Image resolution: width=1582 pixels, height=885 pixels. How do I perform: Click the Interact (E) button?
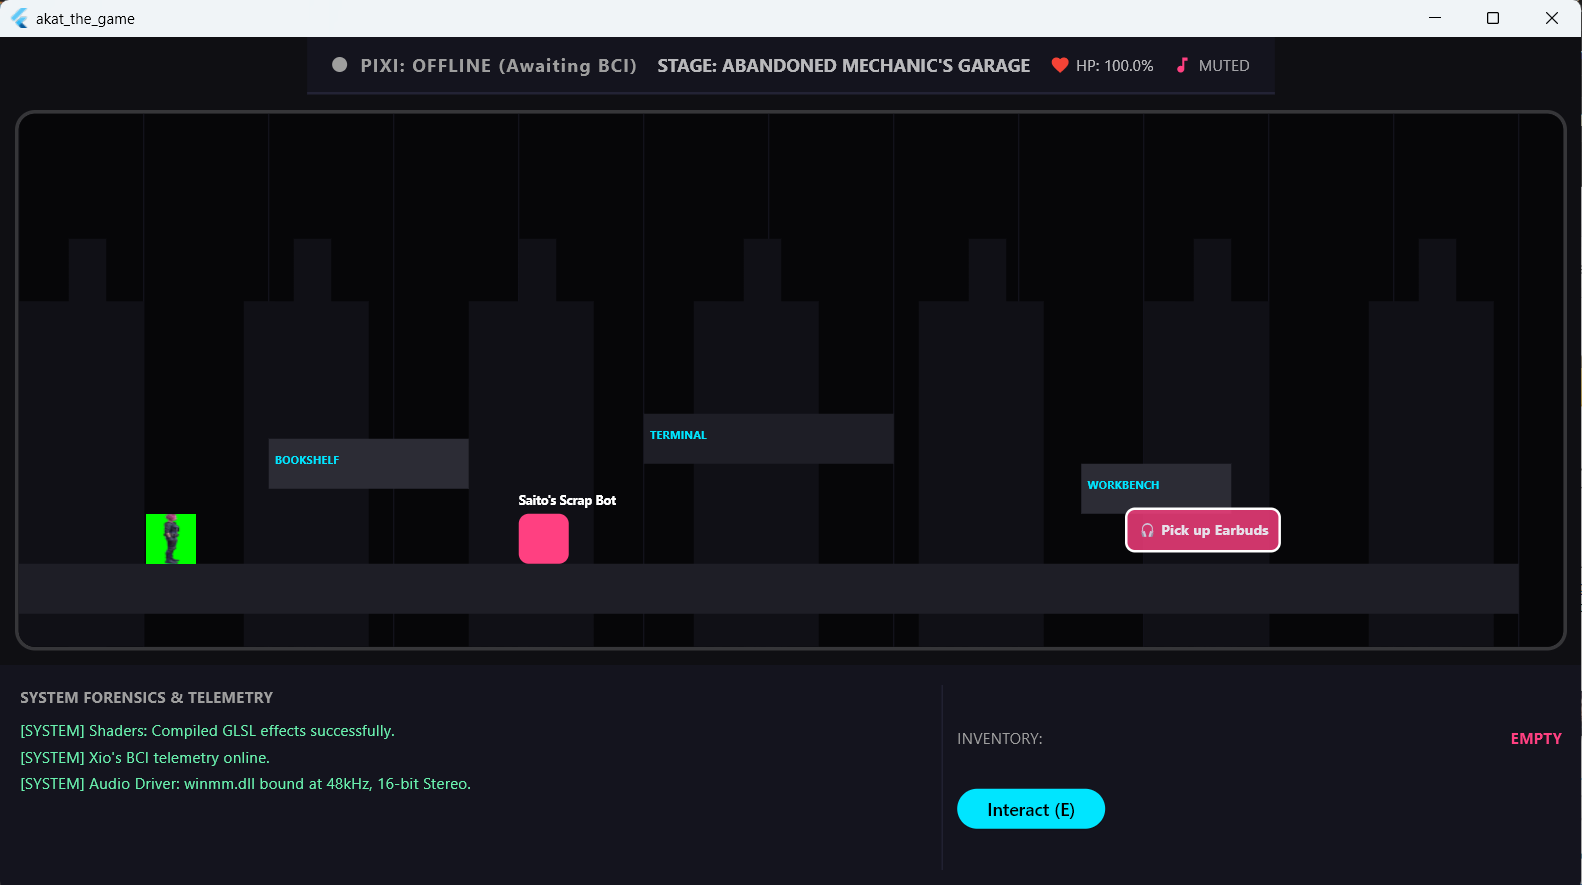1031,809
